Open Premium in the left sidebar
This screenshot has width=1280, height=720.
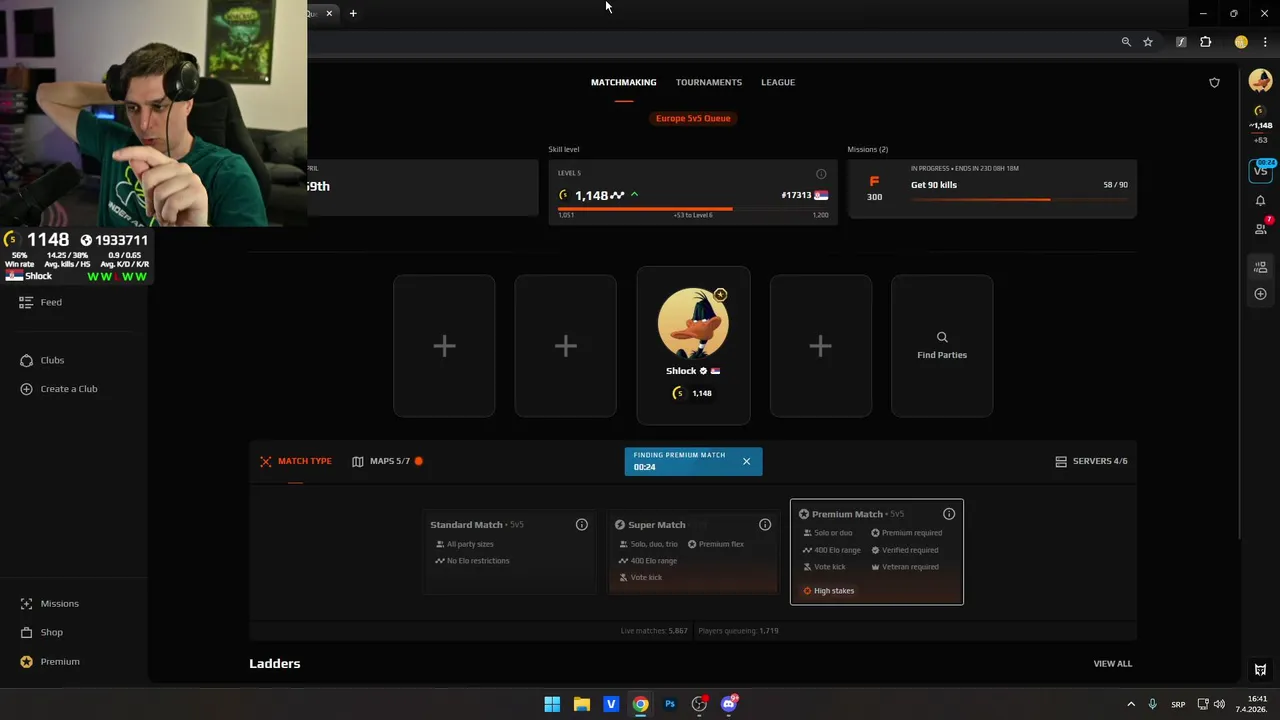tap(50, 661)
